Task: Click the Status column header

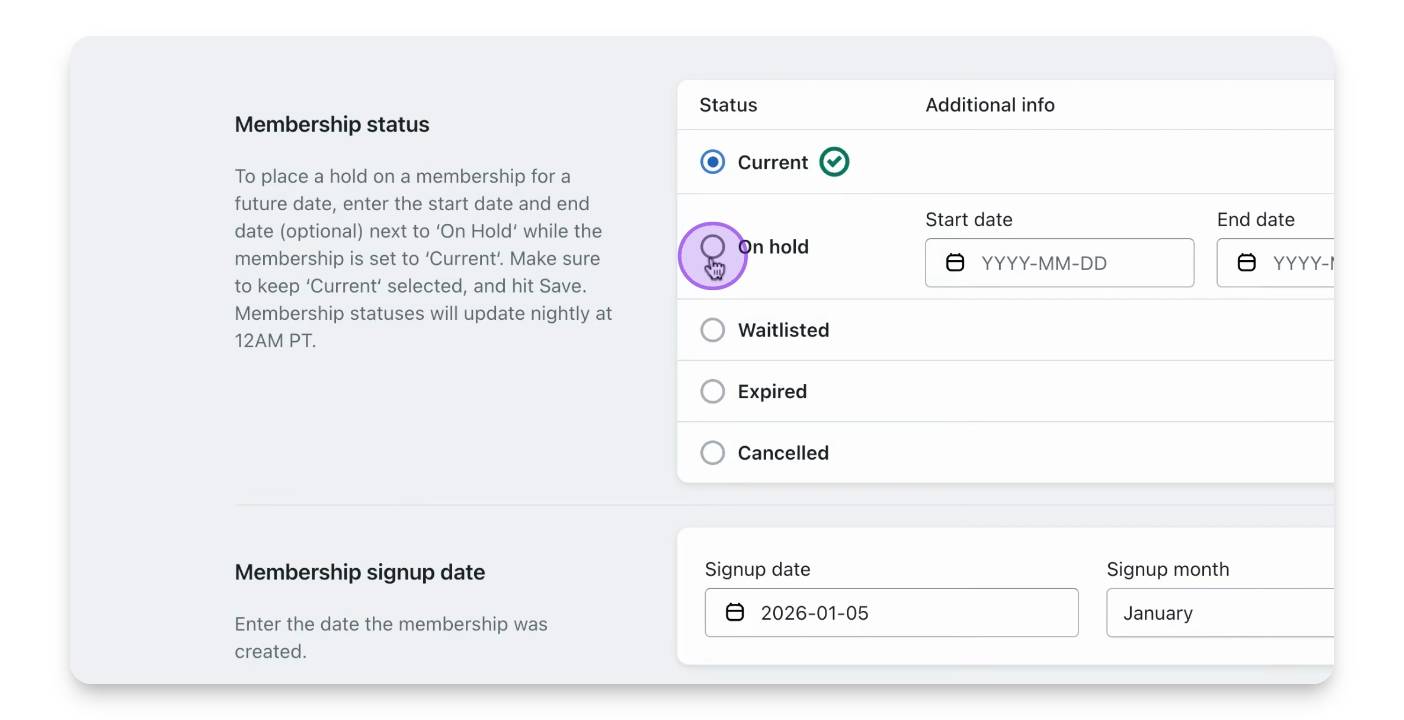Action: coord(728,105)
